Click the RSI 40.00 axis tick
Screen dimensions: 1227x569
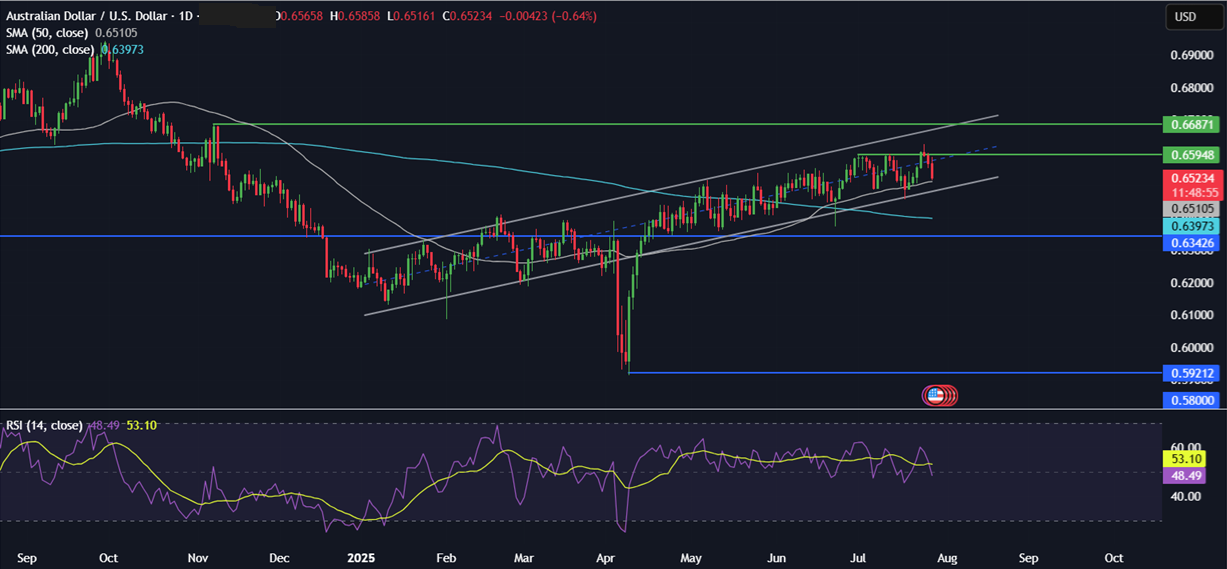coord(1184,497)
